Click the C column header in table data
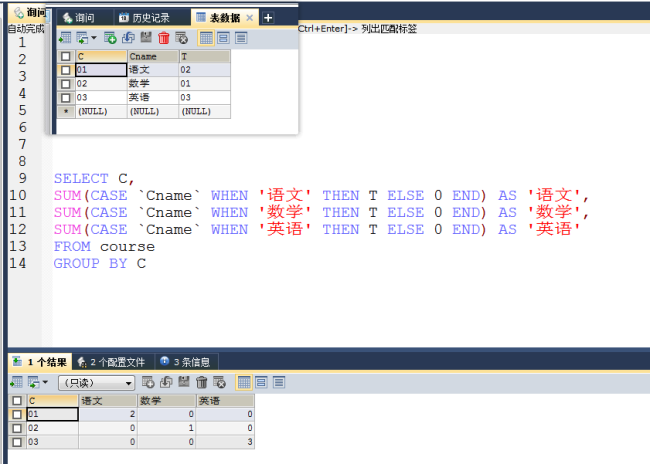The image size is (650, 464). pos(101,56)
